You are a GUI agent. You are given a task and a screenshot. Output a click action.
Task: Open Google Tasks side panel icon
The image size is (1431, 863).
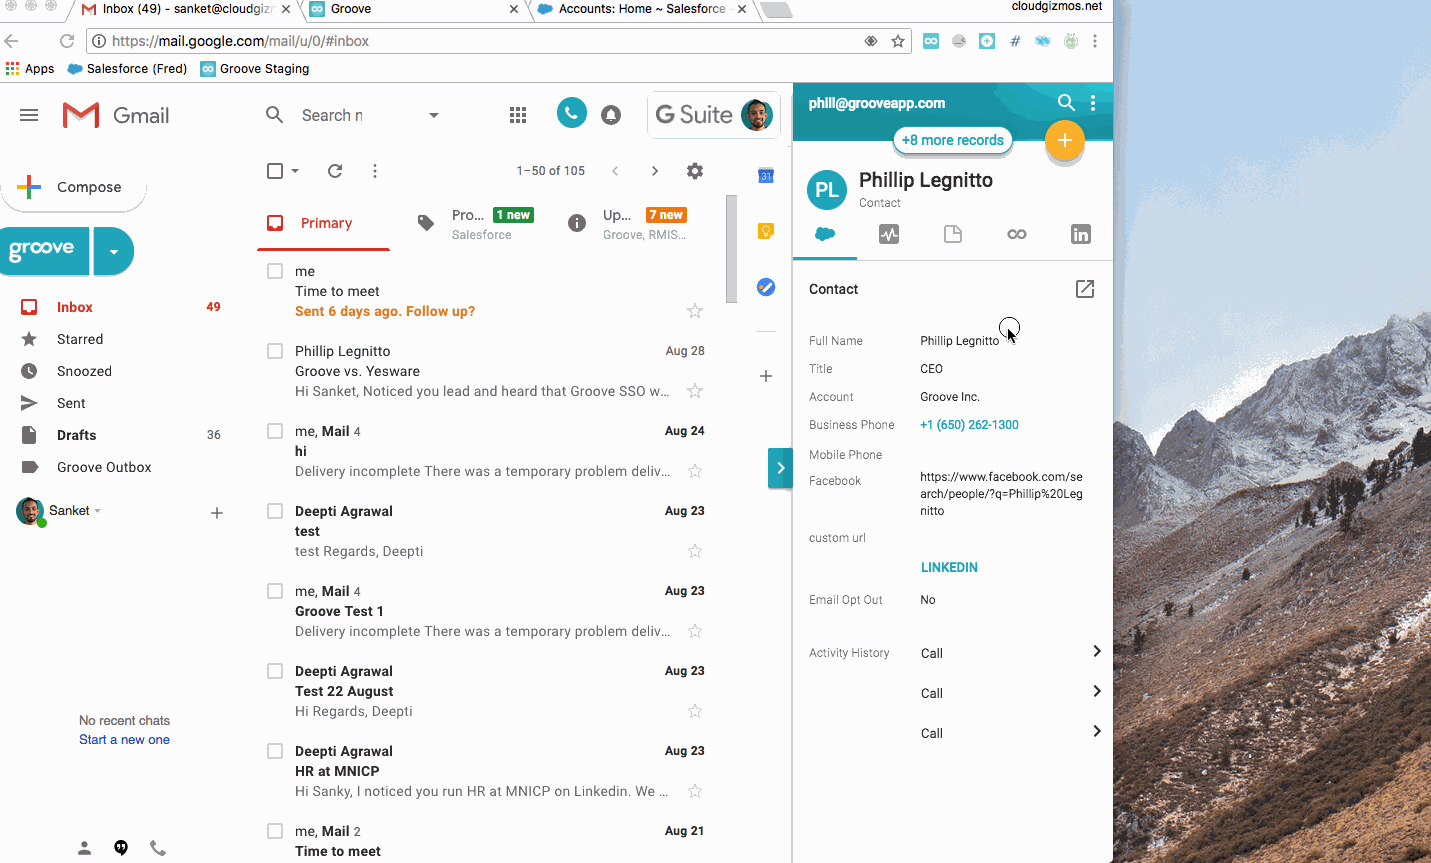point(766,287)
